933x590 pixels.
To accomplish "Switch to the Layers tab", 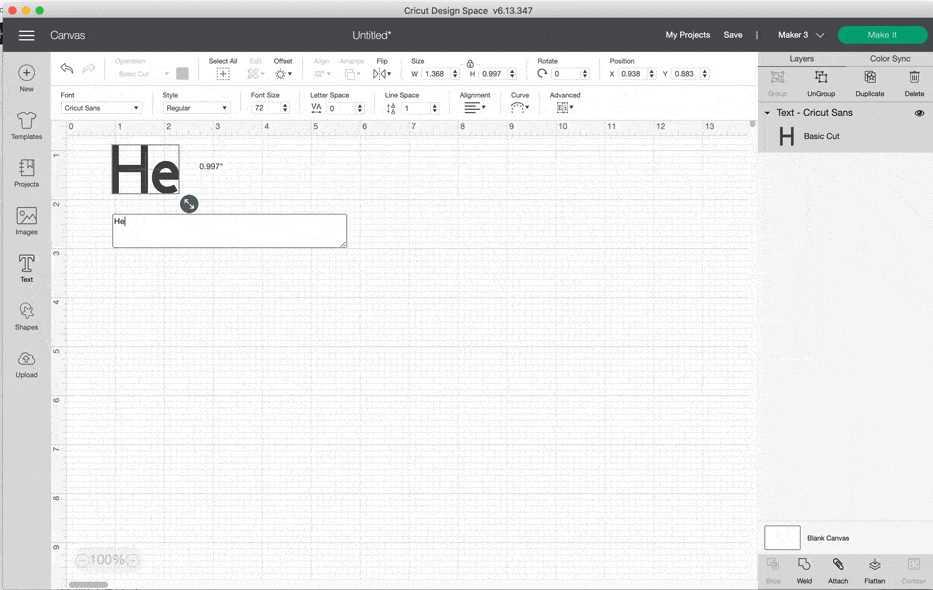I will coord(801,59).
